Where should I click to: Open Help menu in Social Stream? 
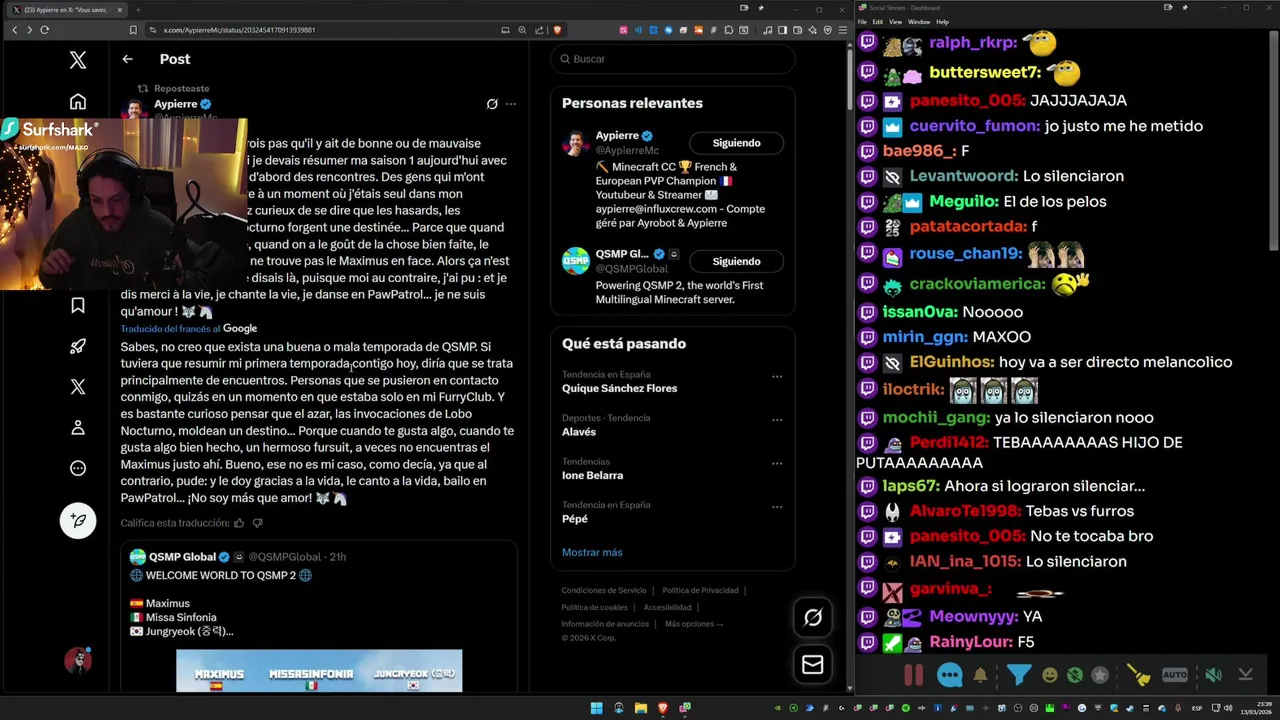tap(942, 21)
